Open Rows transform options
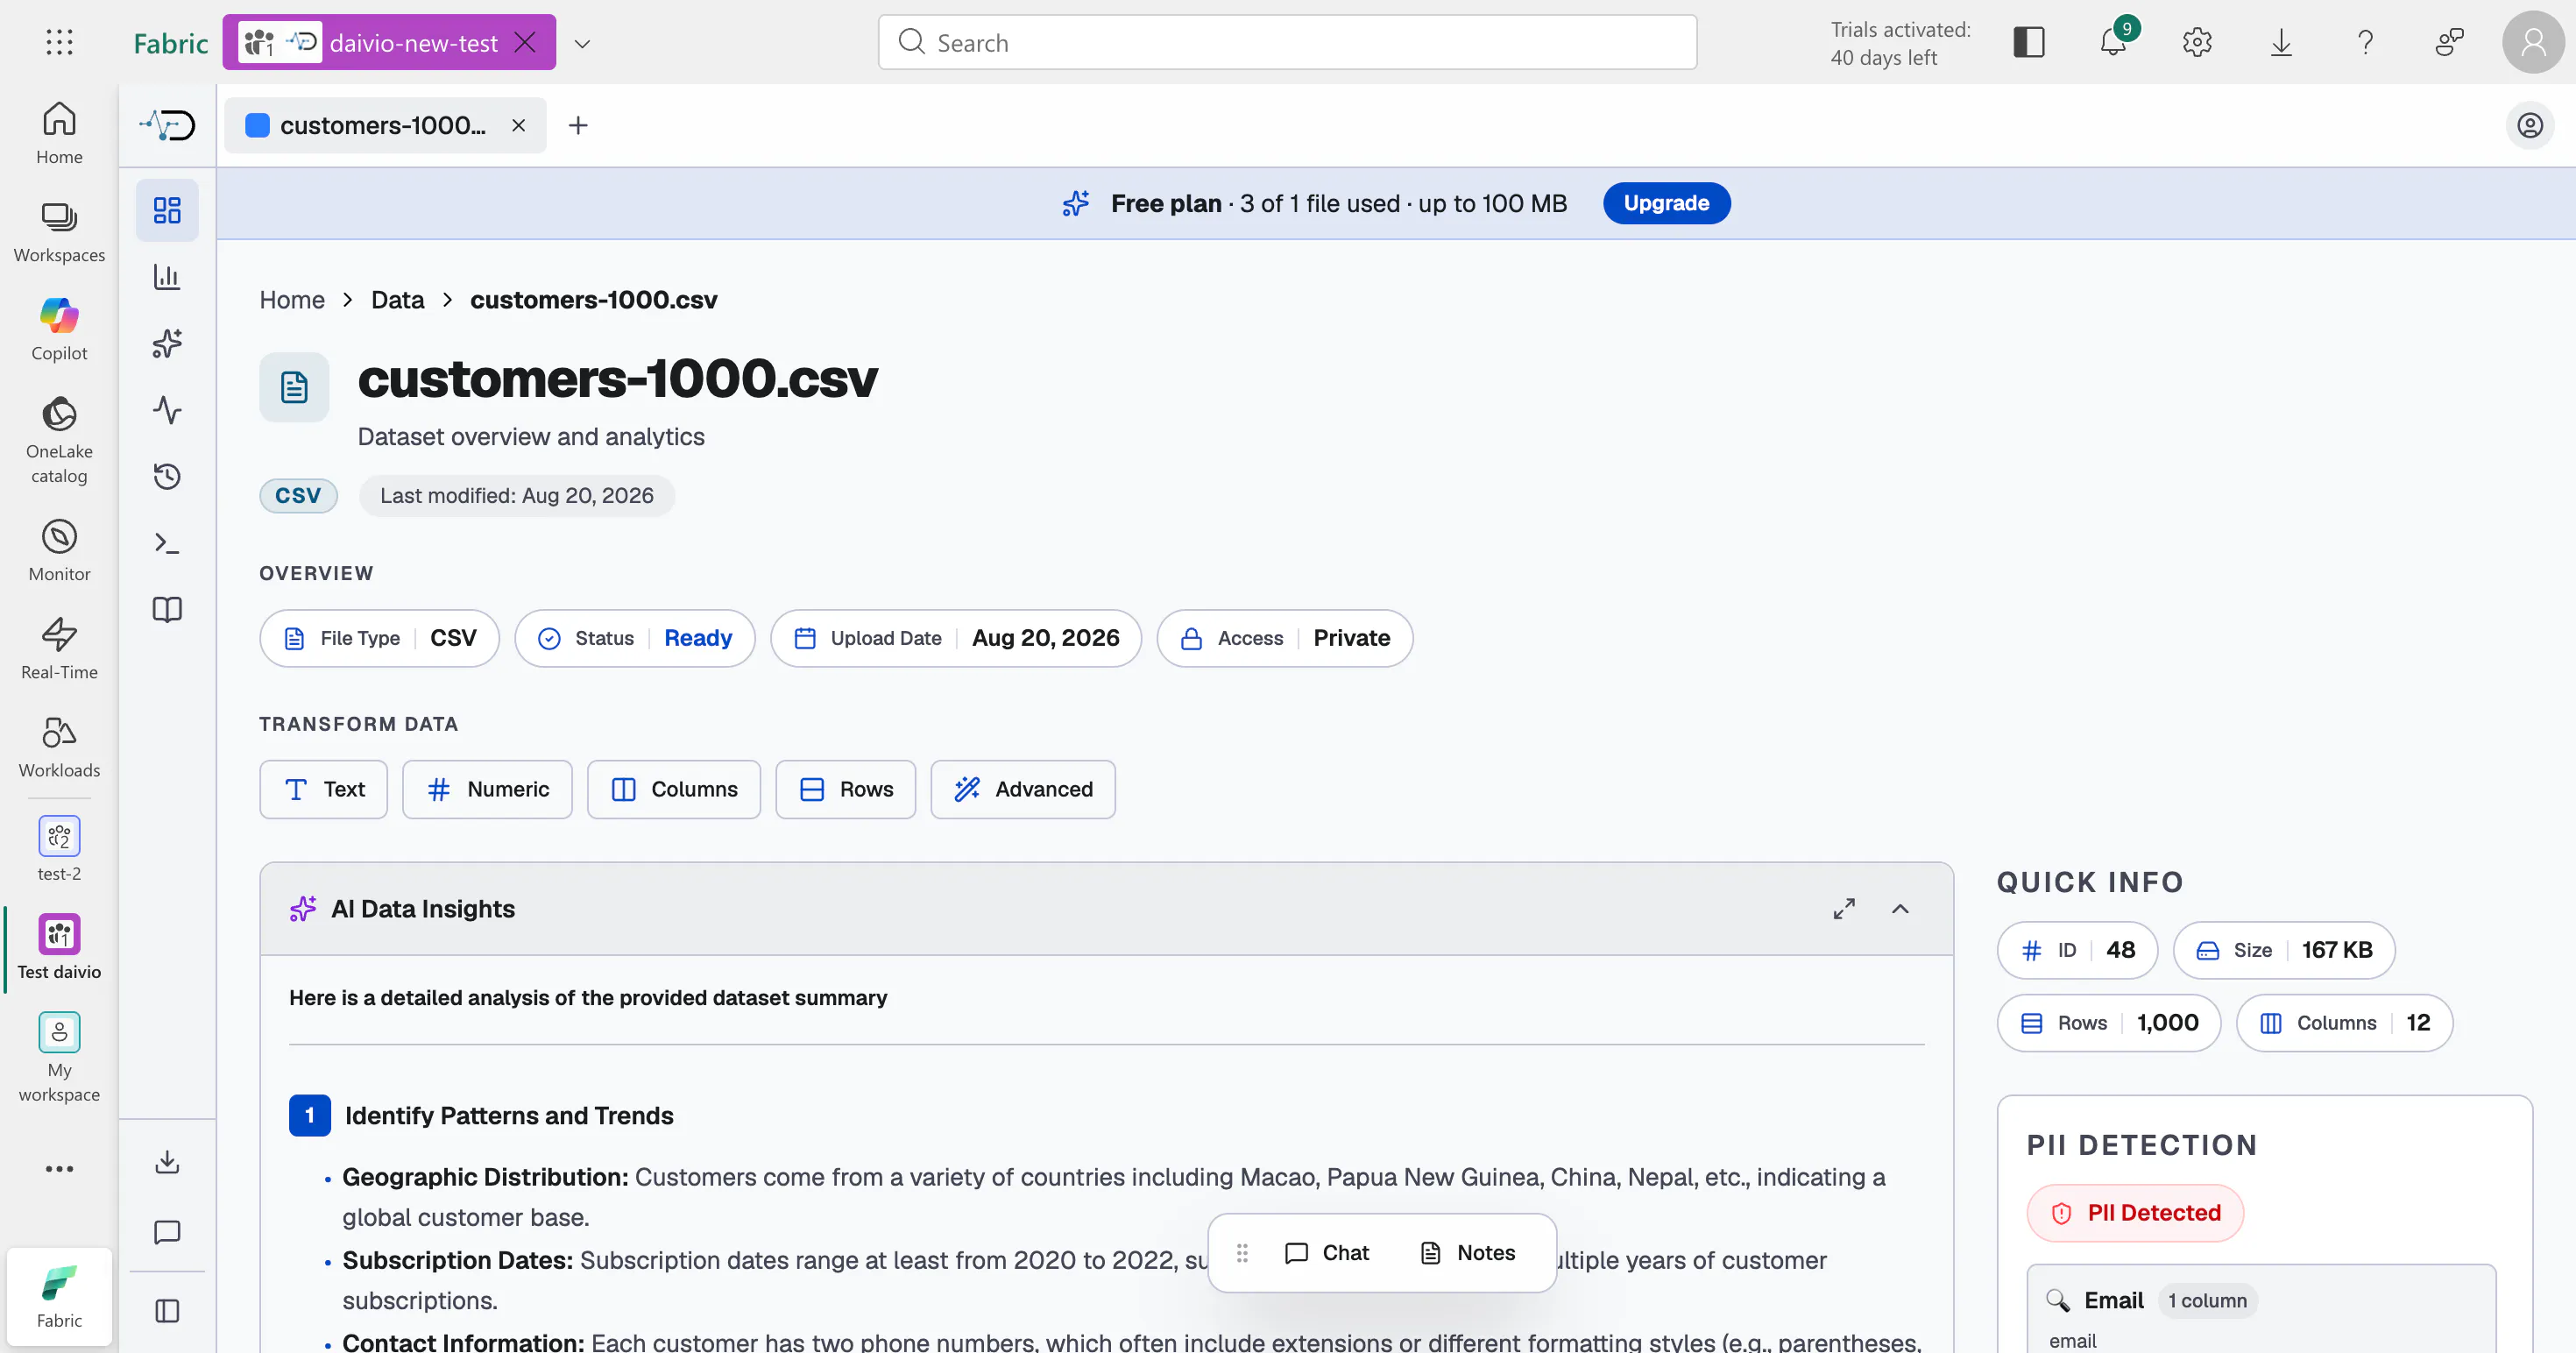This screenshot has height=1353, width=2576. click(x=845, y=789)
